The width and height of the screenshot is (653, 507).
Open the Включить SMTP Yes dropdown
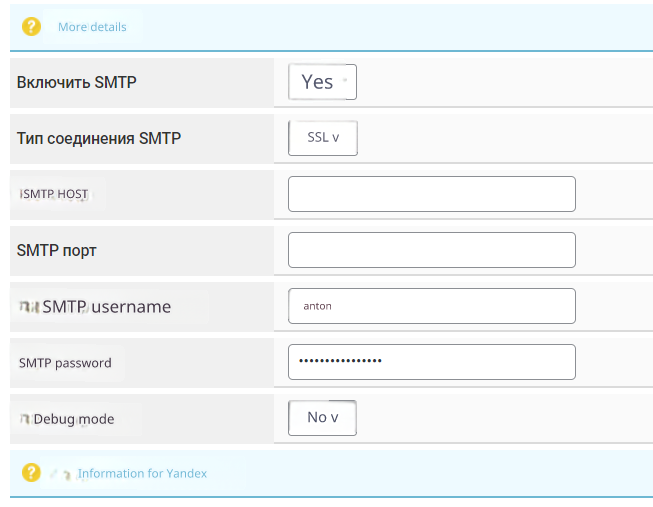coord(322,82)
